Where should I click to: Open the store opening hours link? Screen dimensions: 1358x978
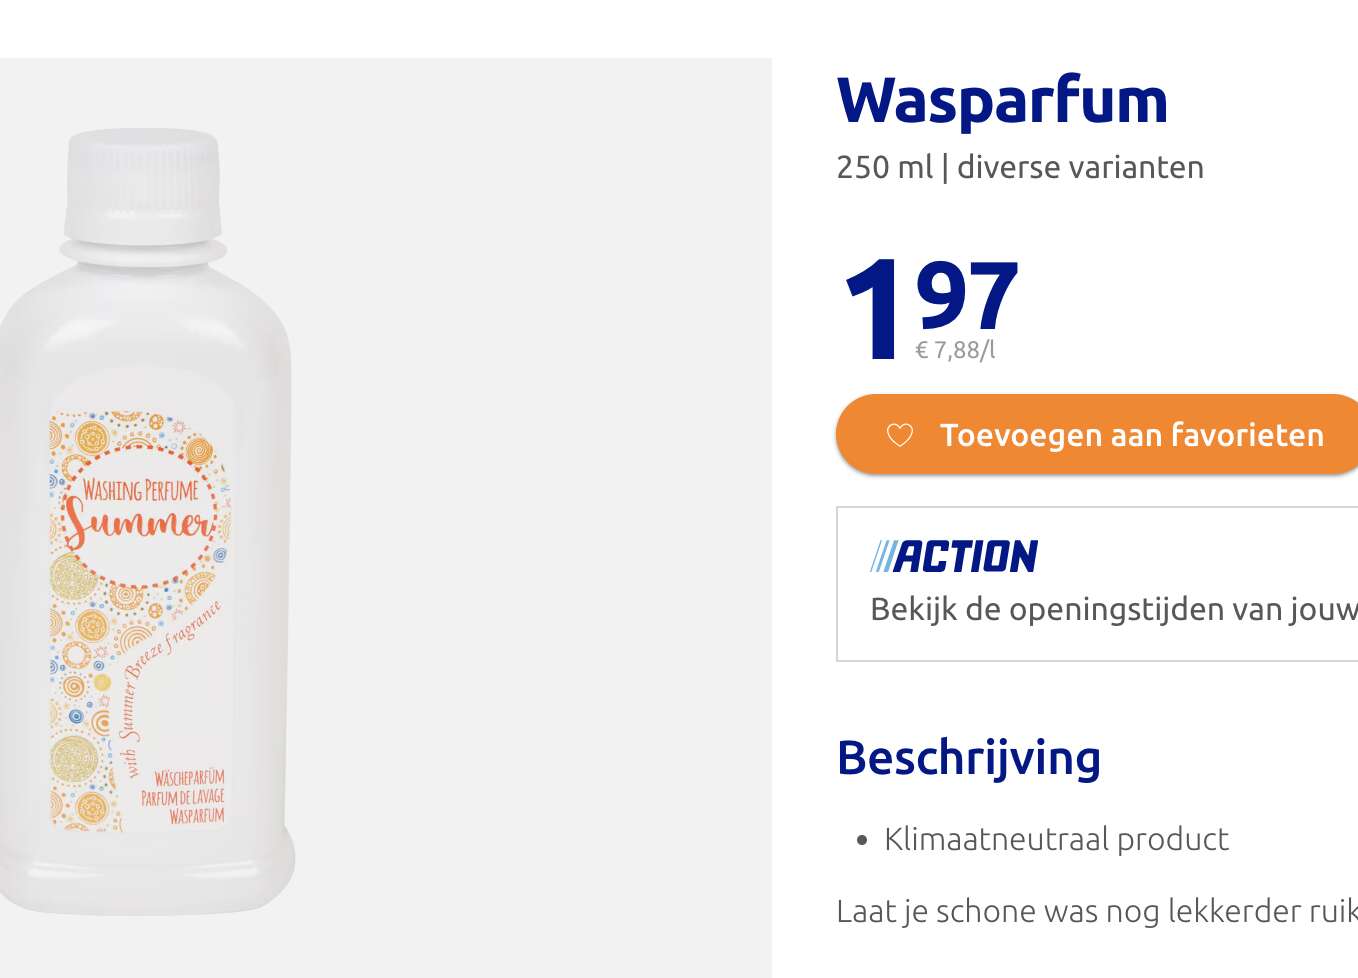1114,609
